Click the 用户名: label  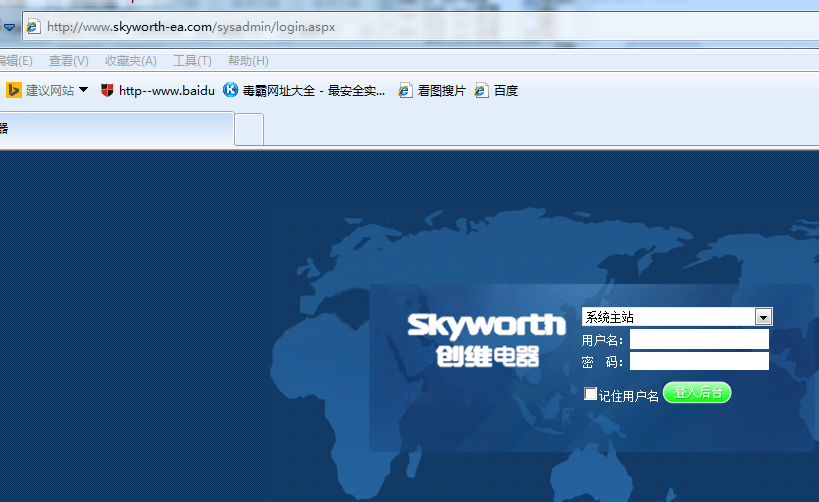(602, 340)
